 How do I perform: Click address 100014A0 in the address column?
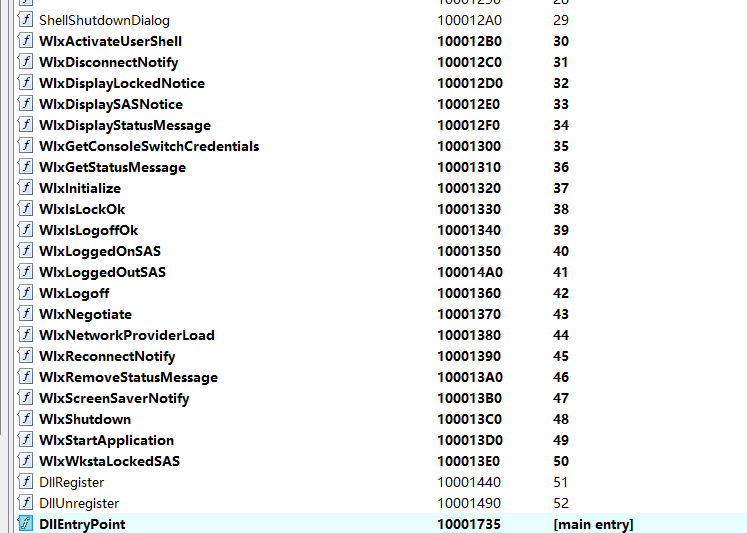click(470, 272)
